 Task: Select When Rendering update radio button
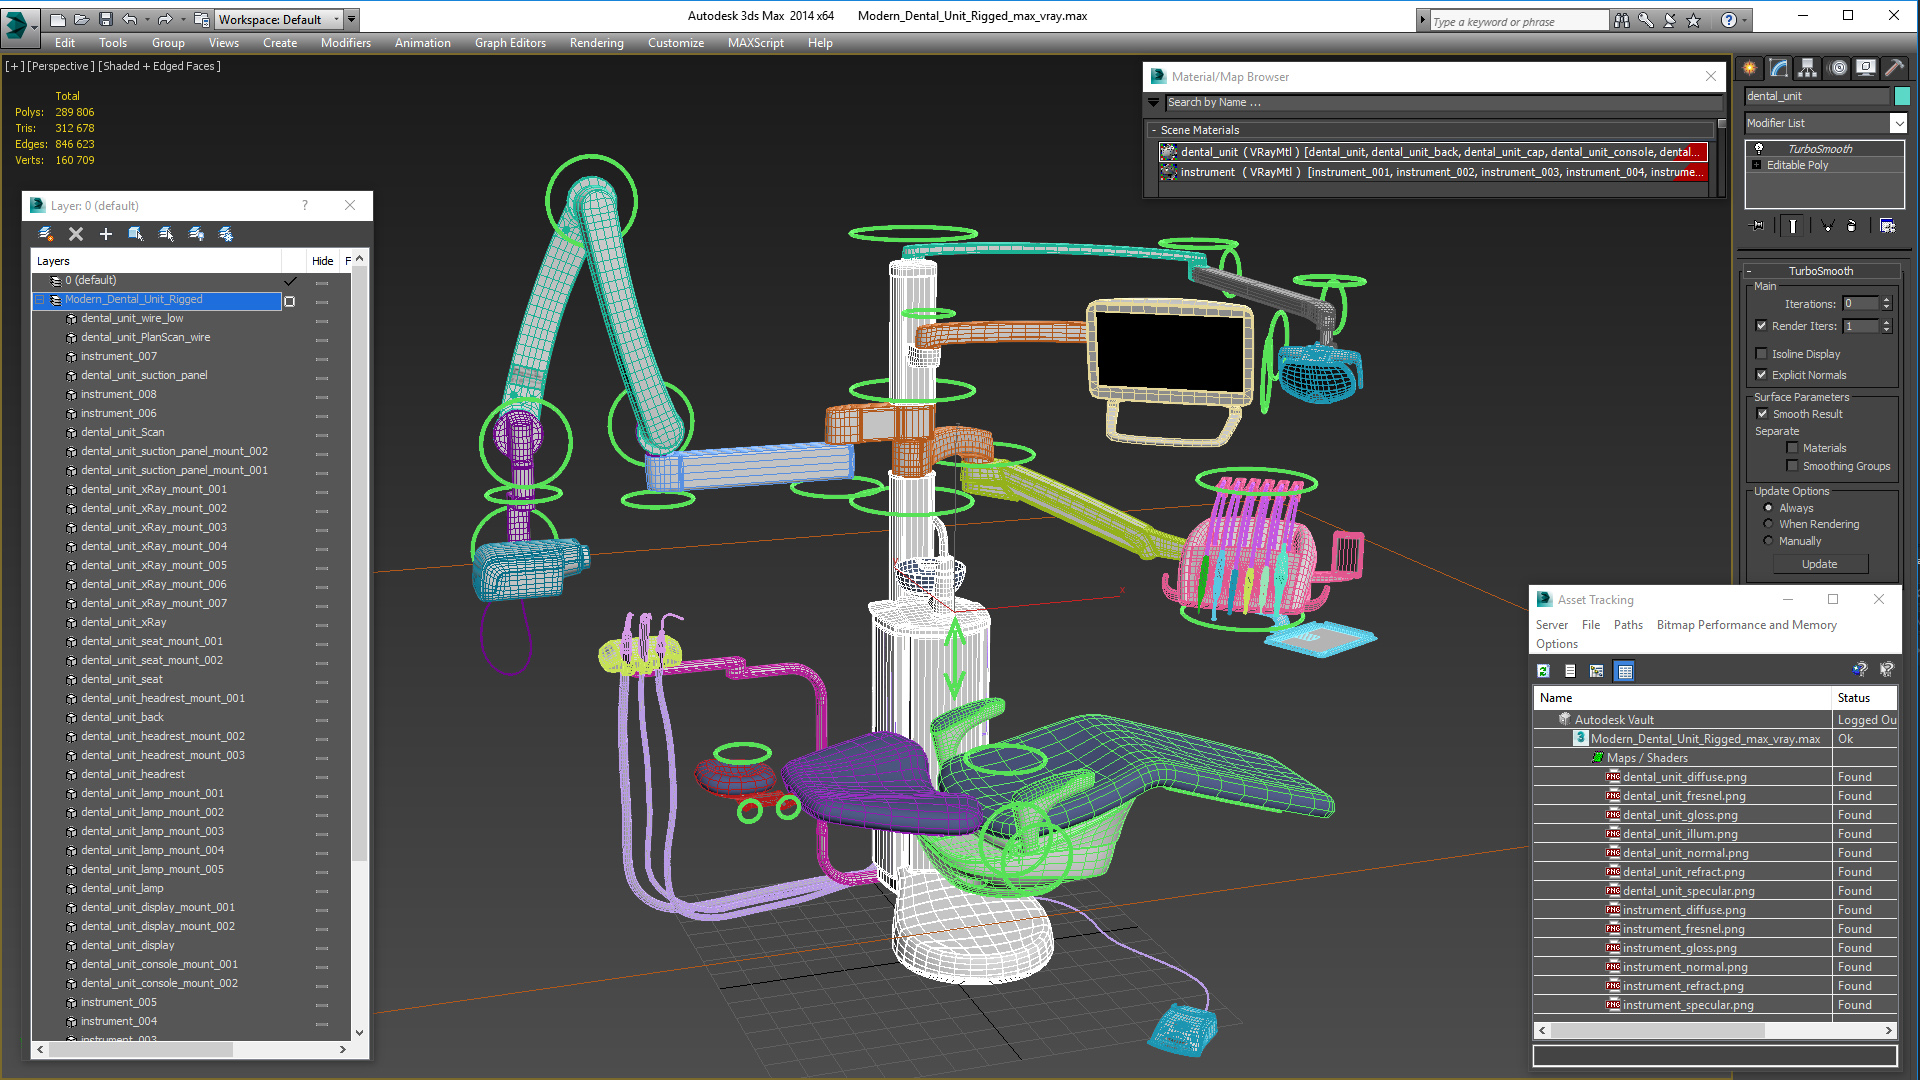[1768, 524]
